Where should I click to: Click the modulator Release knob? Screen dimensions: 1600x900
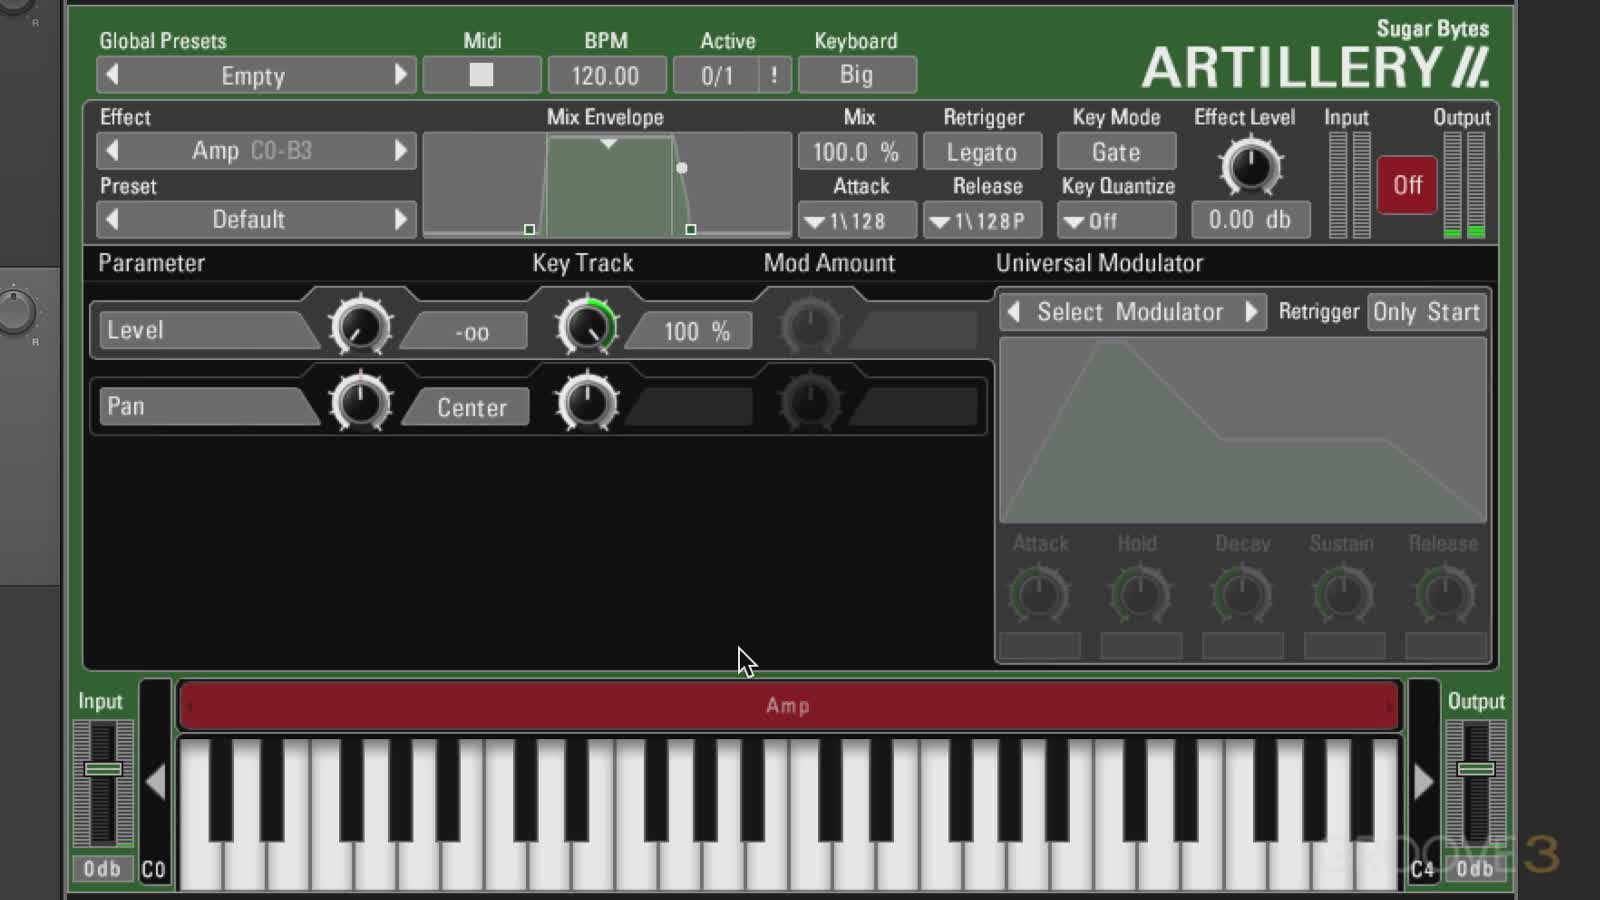click(1445, 595)
